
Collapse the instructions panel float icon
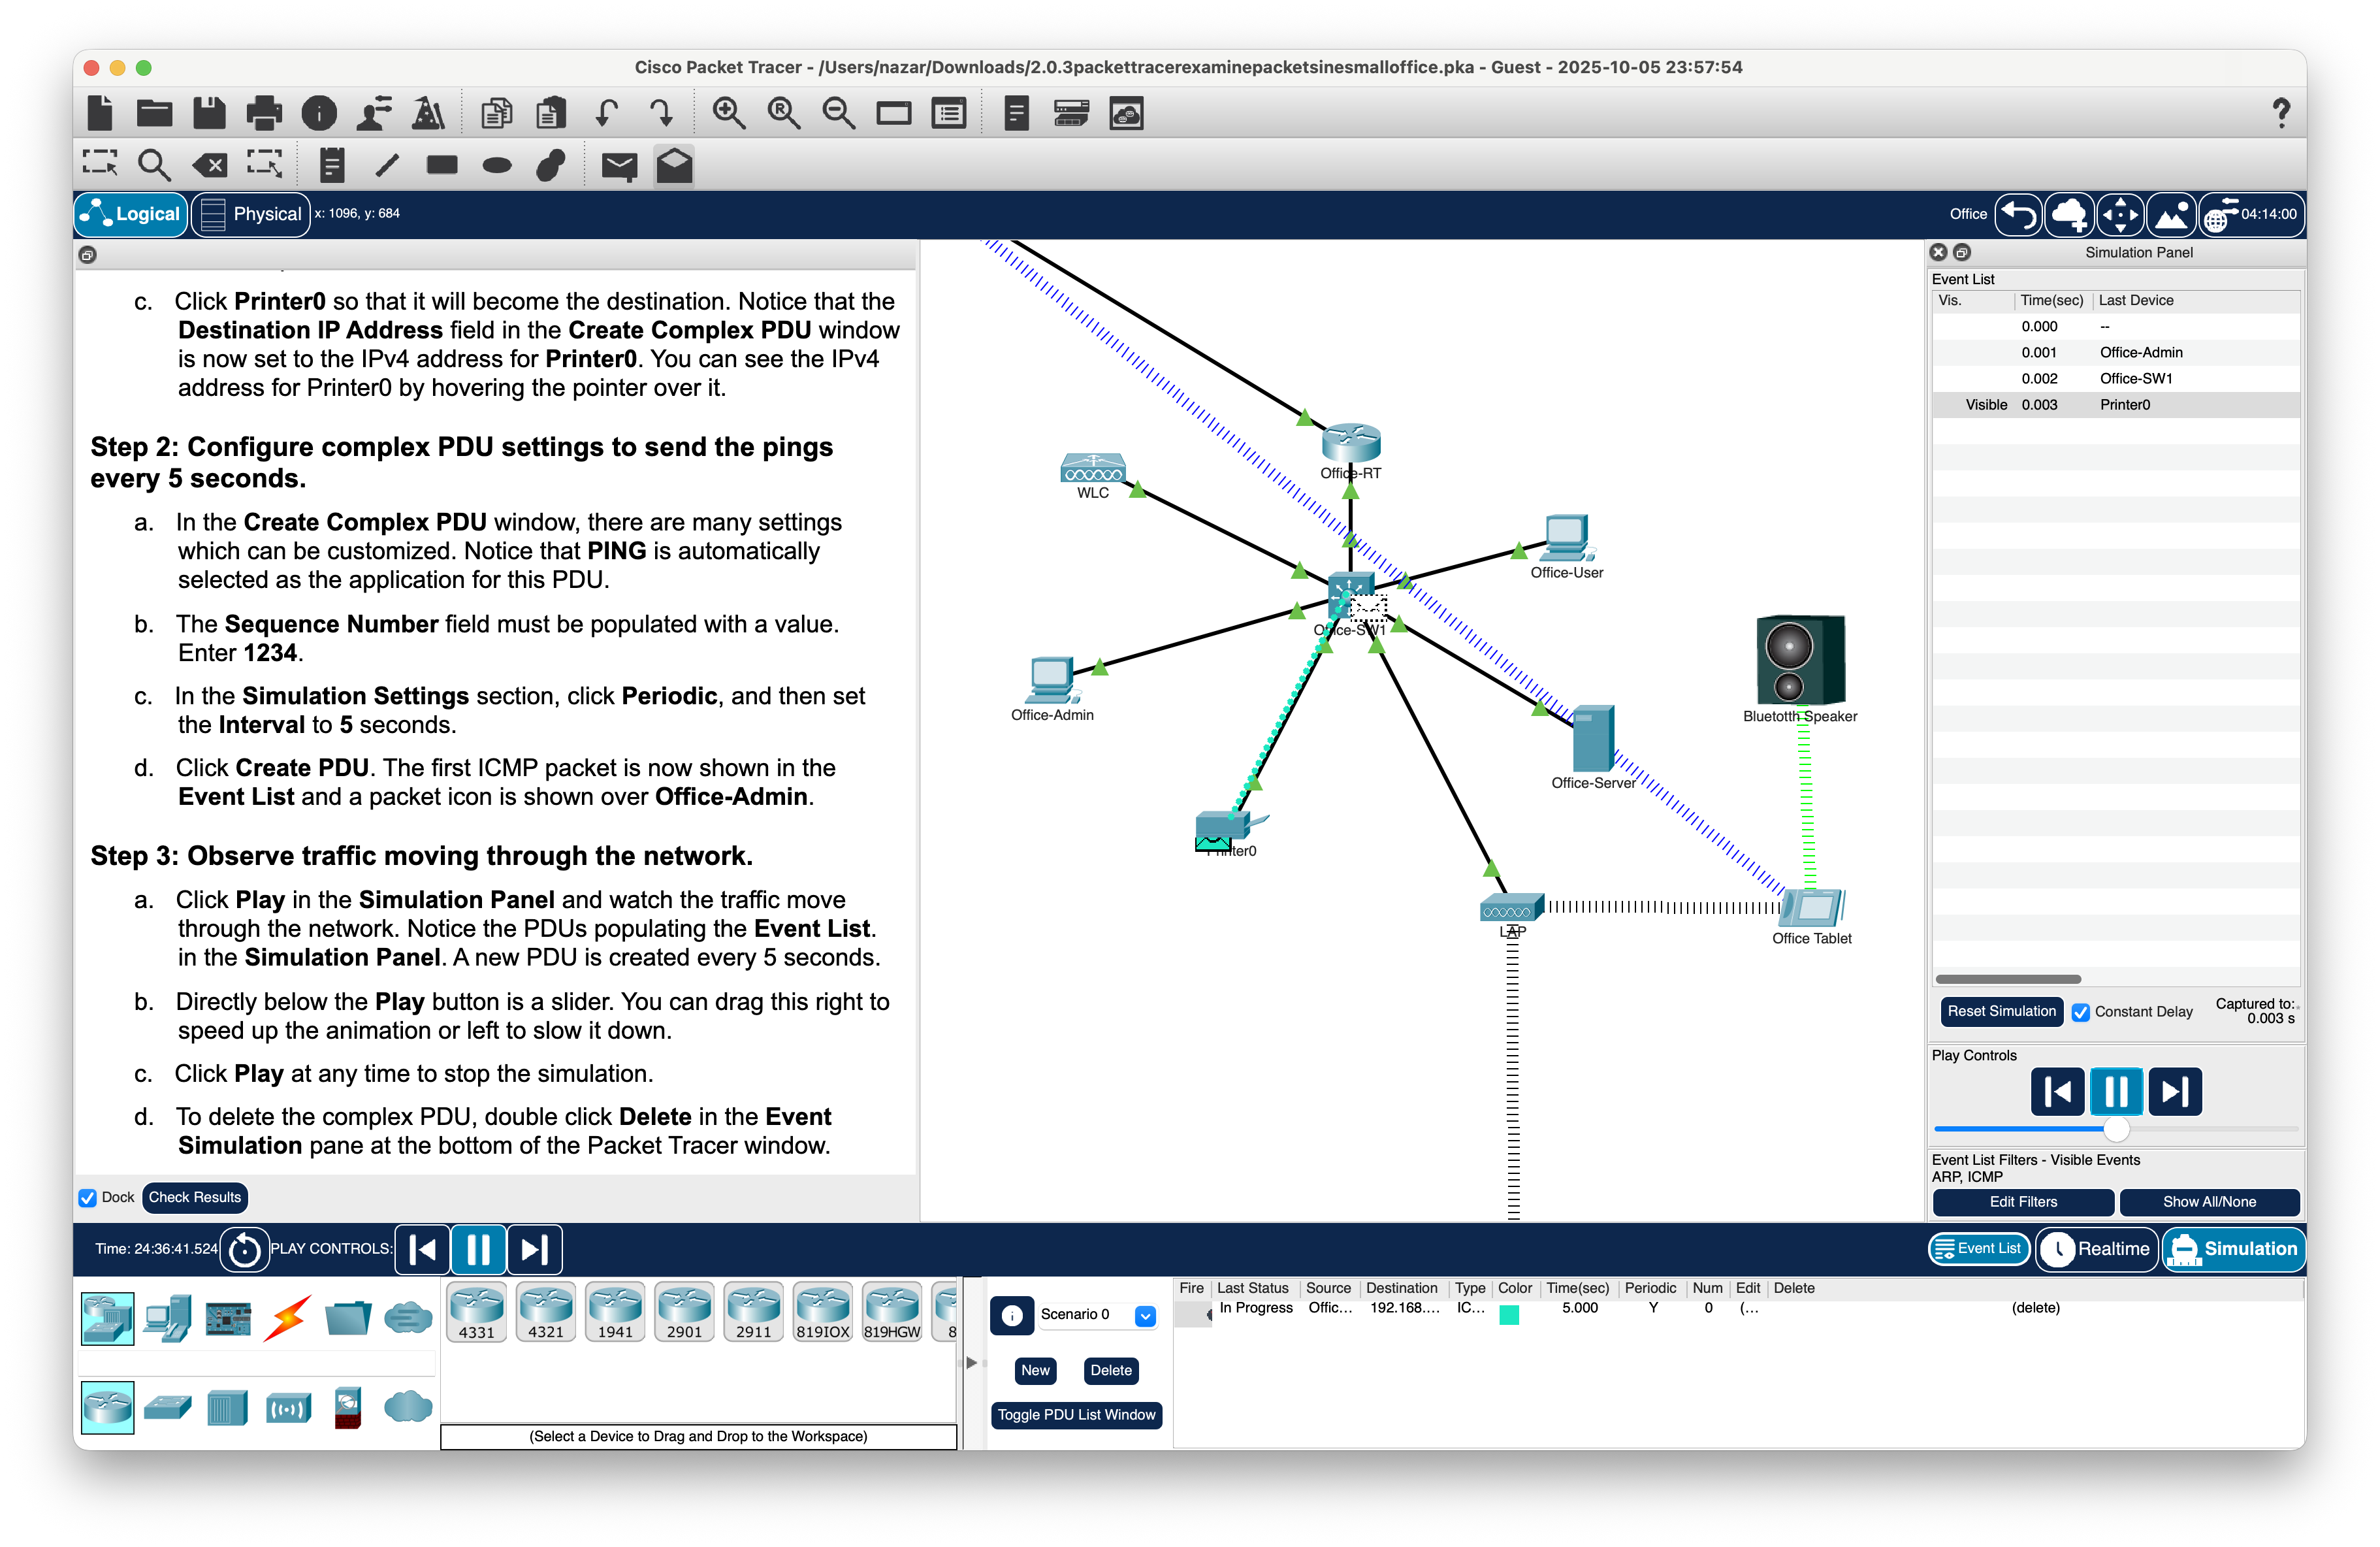(88, 255)
